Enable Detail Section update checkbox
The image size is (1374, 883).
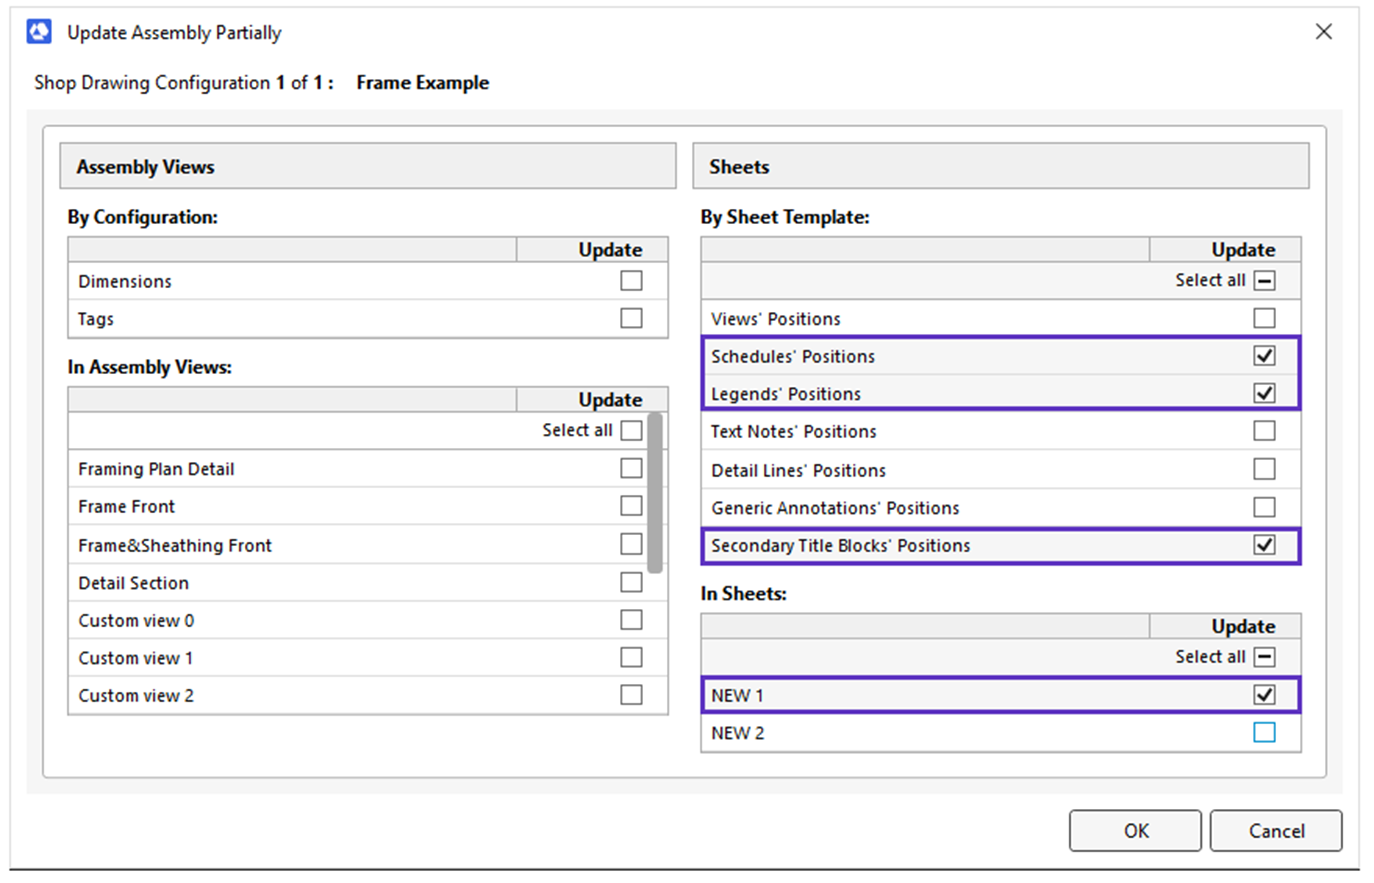(x=631, y=582)
